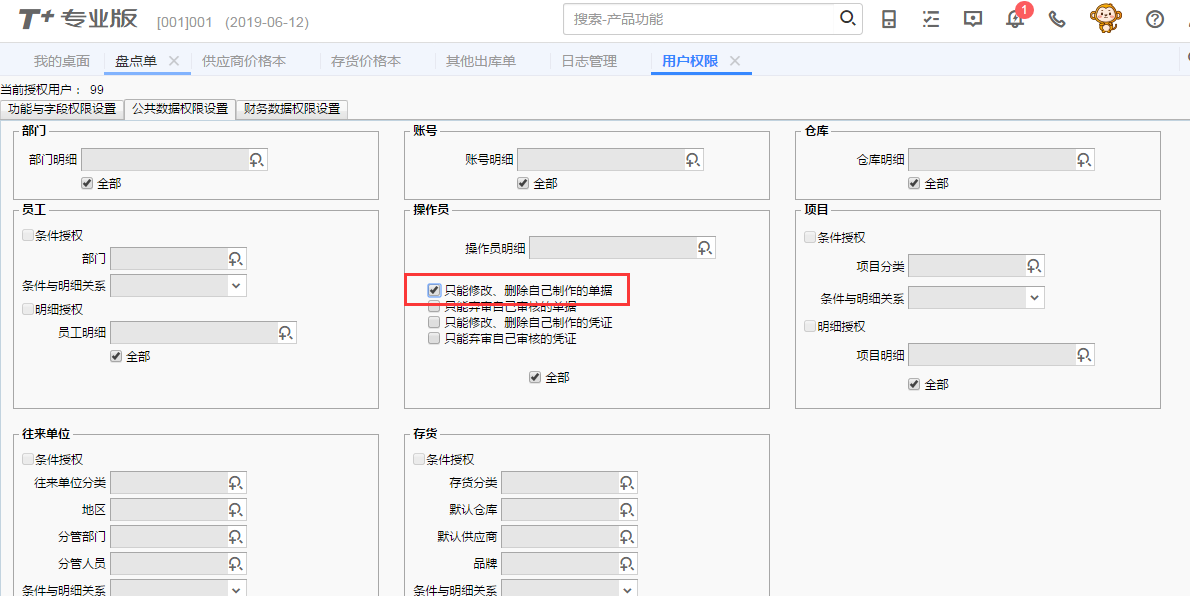The image size is (1190, 596).
Task: Go to 我的桌面 tab
Action: click(61, 61)
